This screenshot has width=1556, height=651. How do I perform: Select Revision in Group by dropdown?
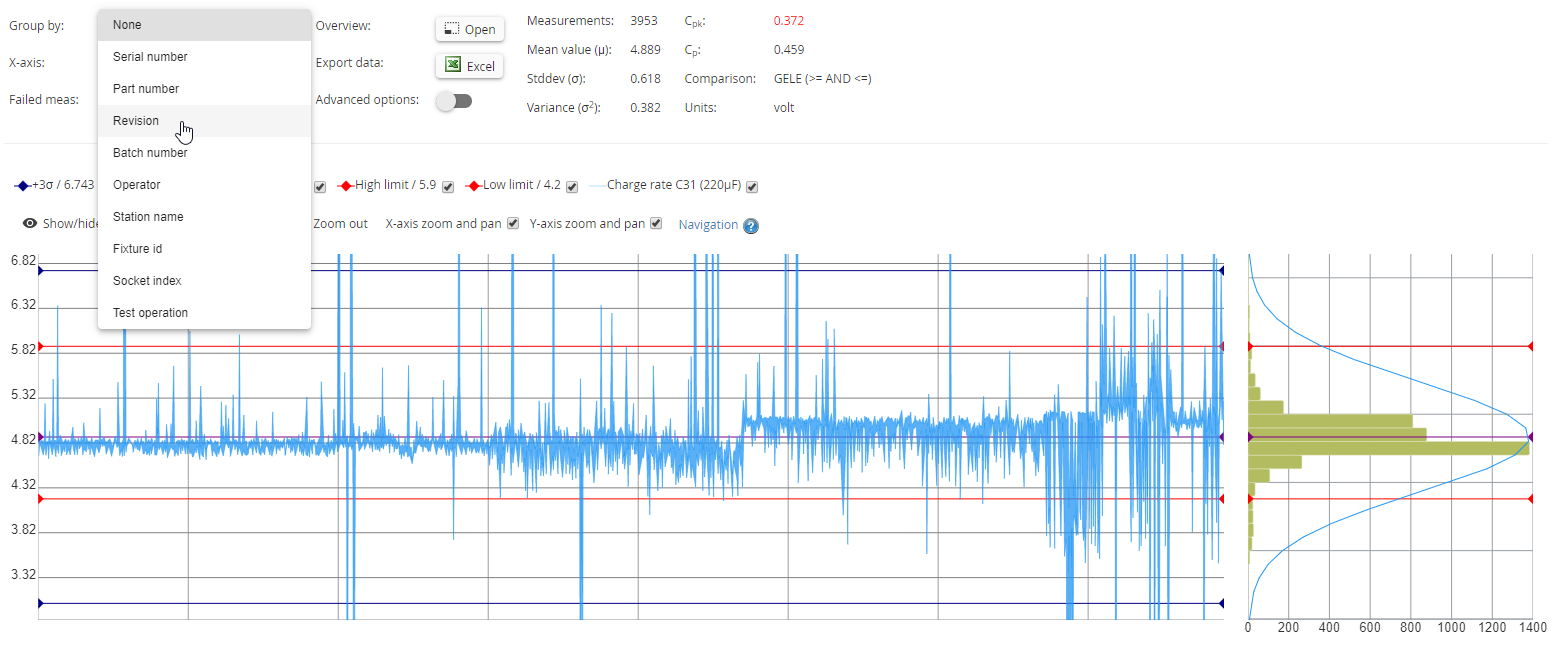(136, 121)
